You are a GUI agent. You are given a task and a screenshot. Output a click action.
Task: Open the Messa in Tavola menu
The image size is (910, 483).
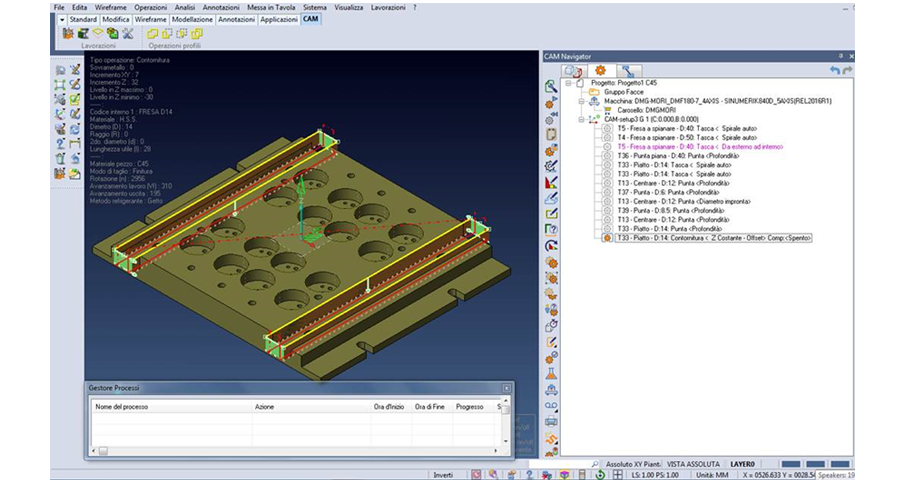(271, 8)
